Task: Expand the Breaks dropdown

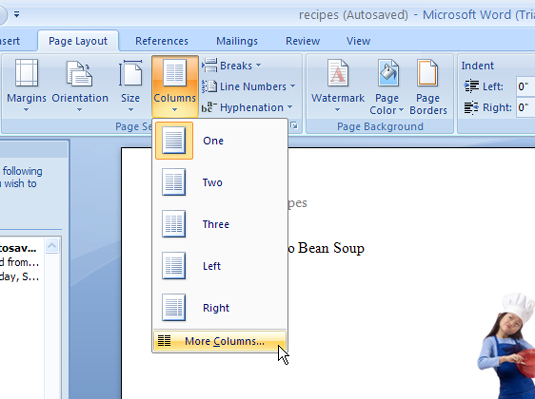Action: (x=232, y=65)
